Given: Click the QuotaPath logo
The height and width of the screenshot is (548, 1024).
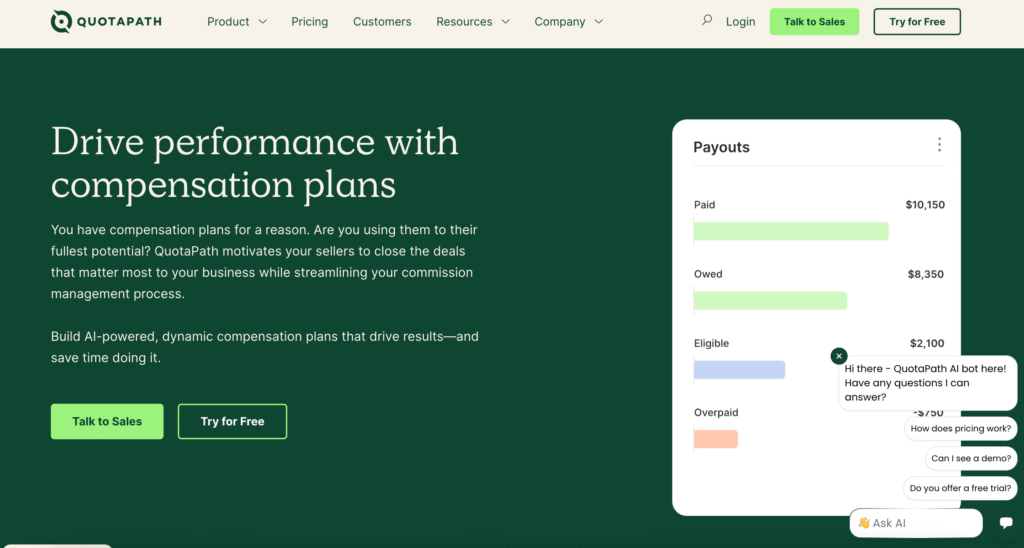Looking at the screenshot, I should (106, 22).
